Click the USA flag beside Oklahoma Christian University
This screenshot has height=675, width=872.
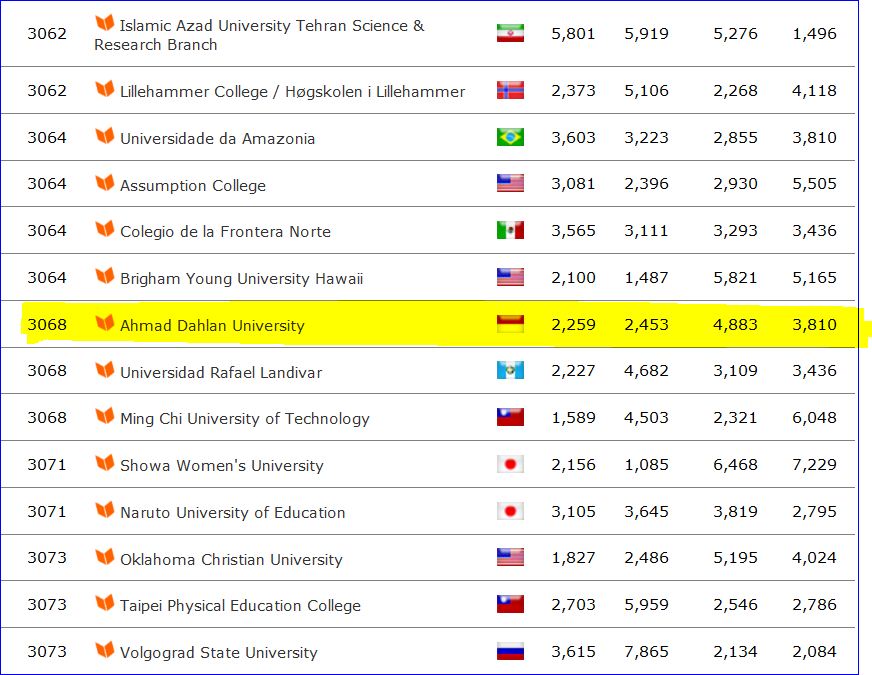[x=510, y=557]
